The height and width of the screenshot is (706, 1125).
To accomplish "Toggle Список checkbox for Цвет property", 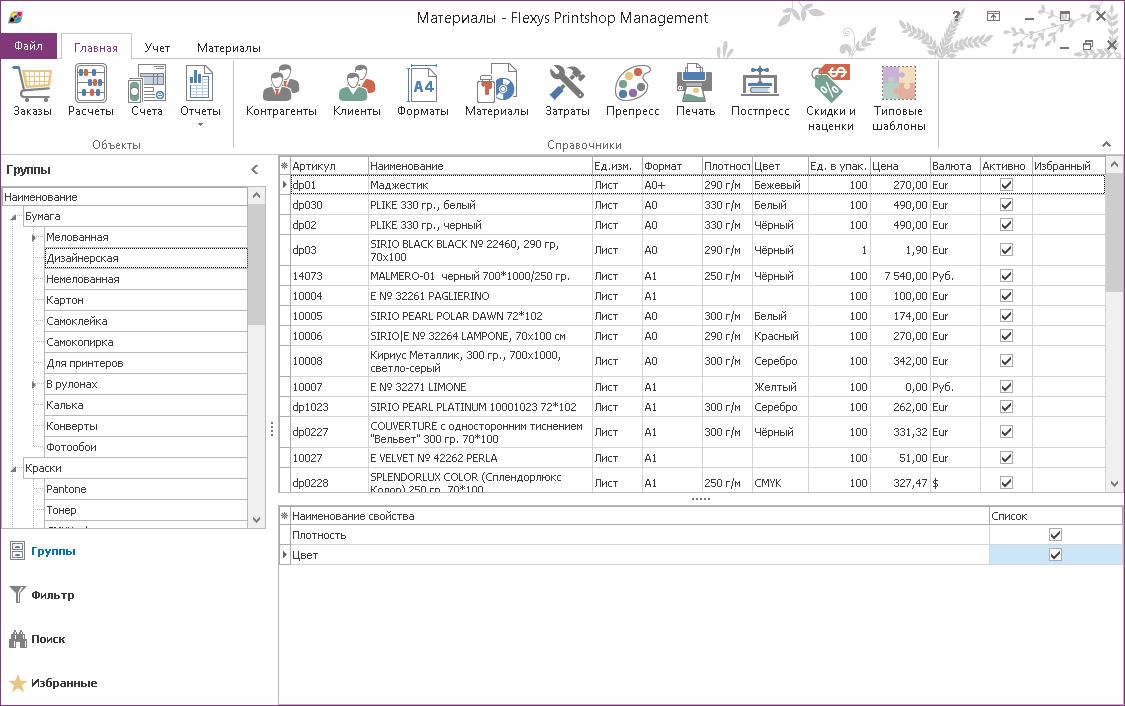I will [x=1055, y=555].
